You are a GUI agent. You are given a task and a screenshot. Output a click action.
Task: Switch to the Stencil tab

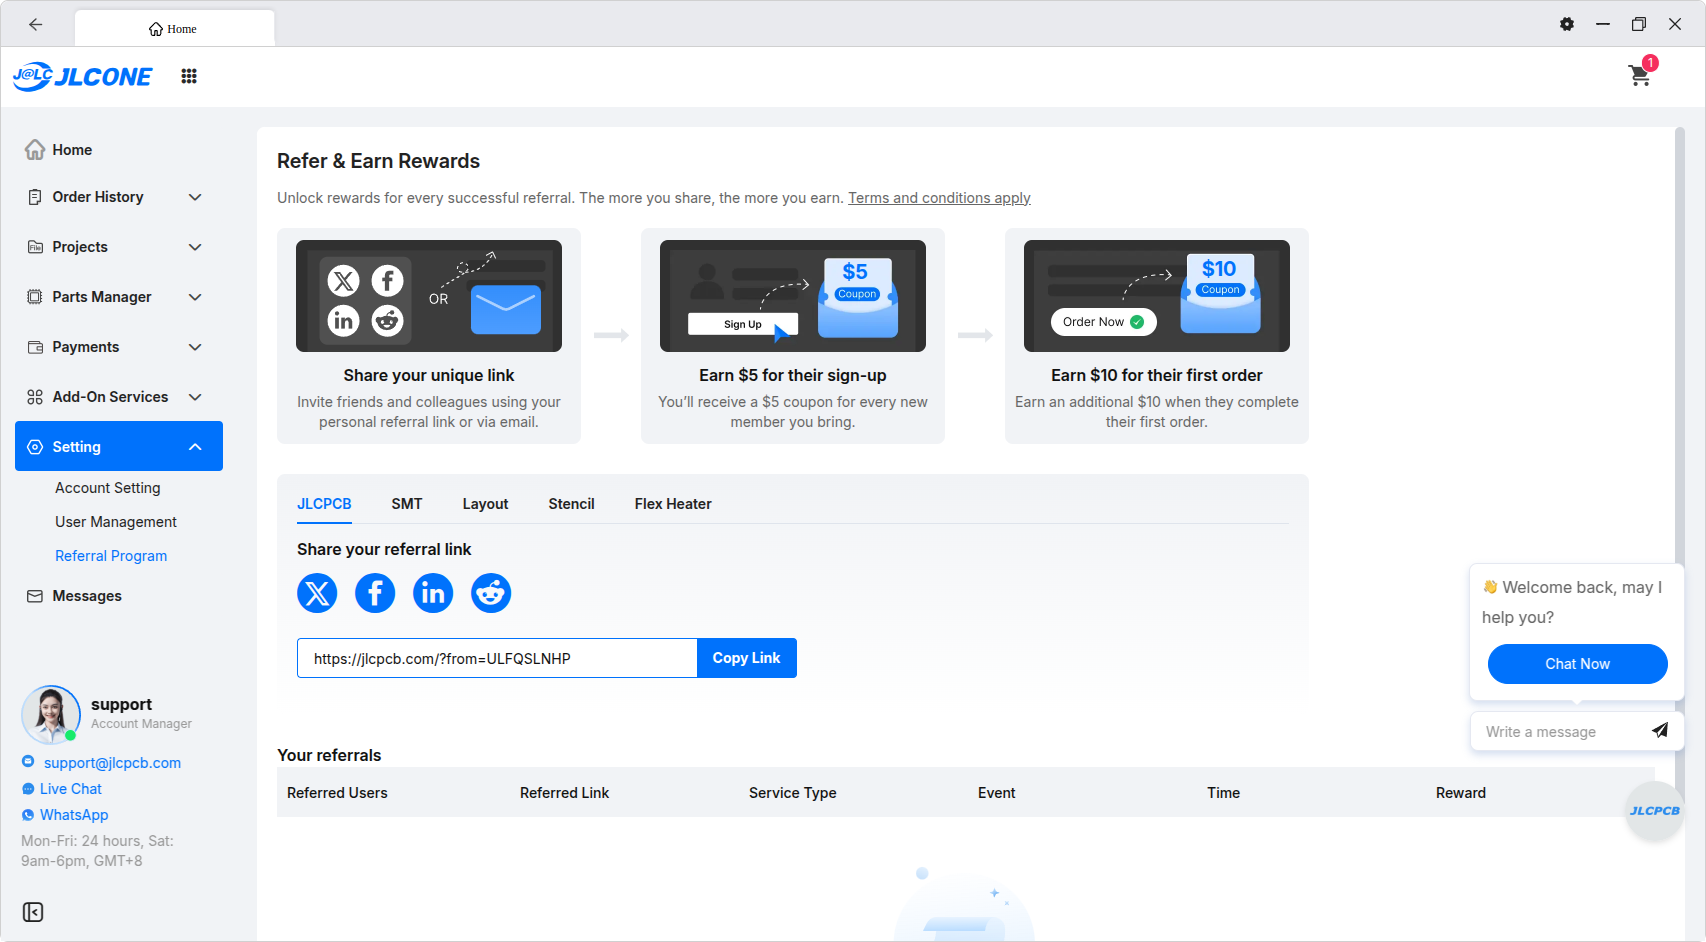[571, 504]
